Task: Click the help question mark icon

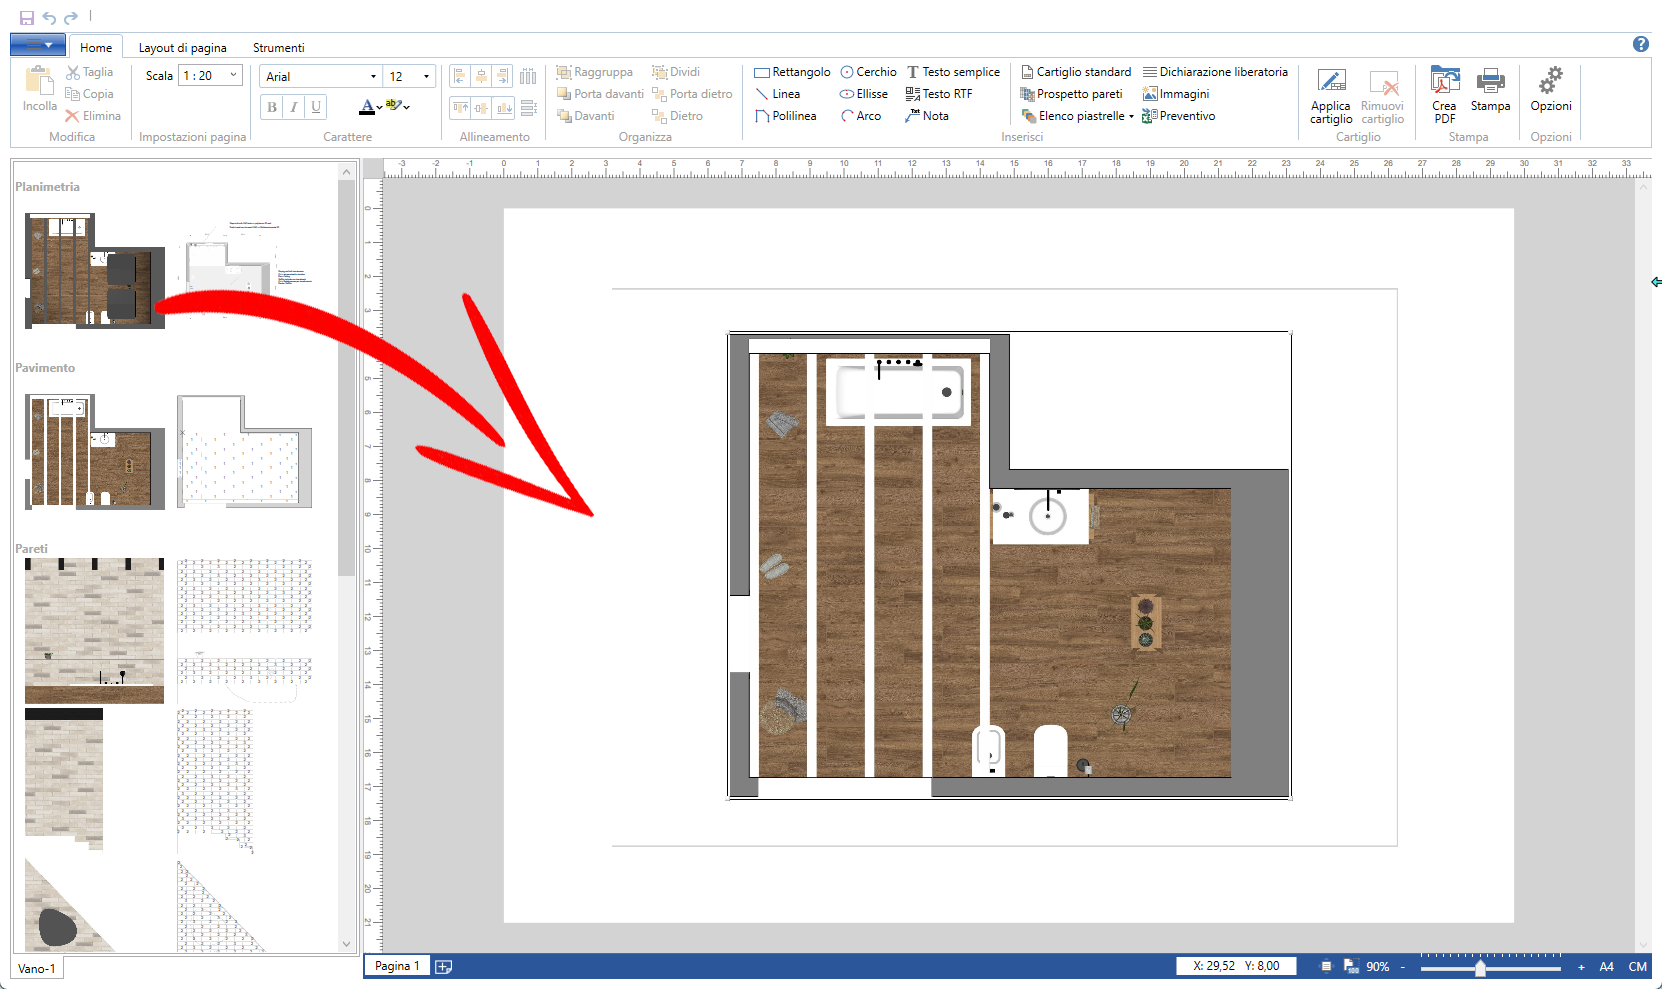Action: tap(1641, 44)
